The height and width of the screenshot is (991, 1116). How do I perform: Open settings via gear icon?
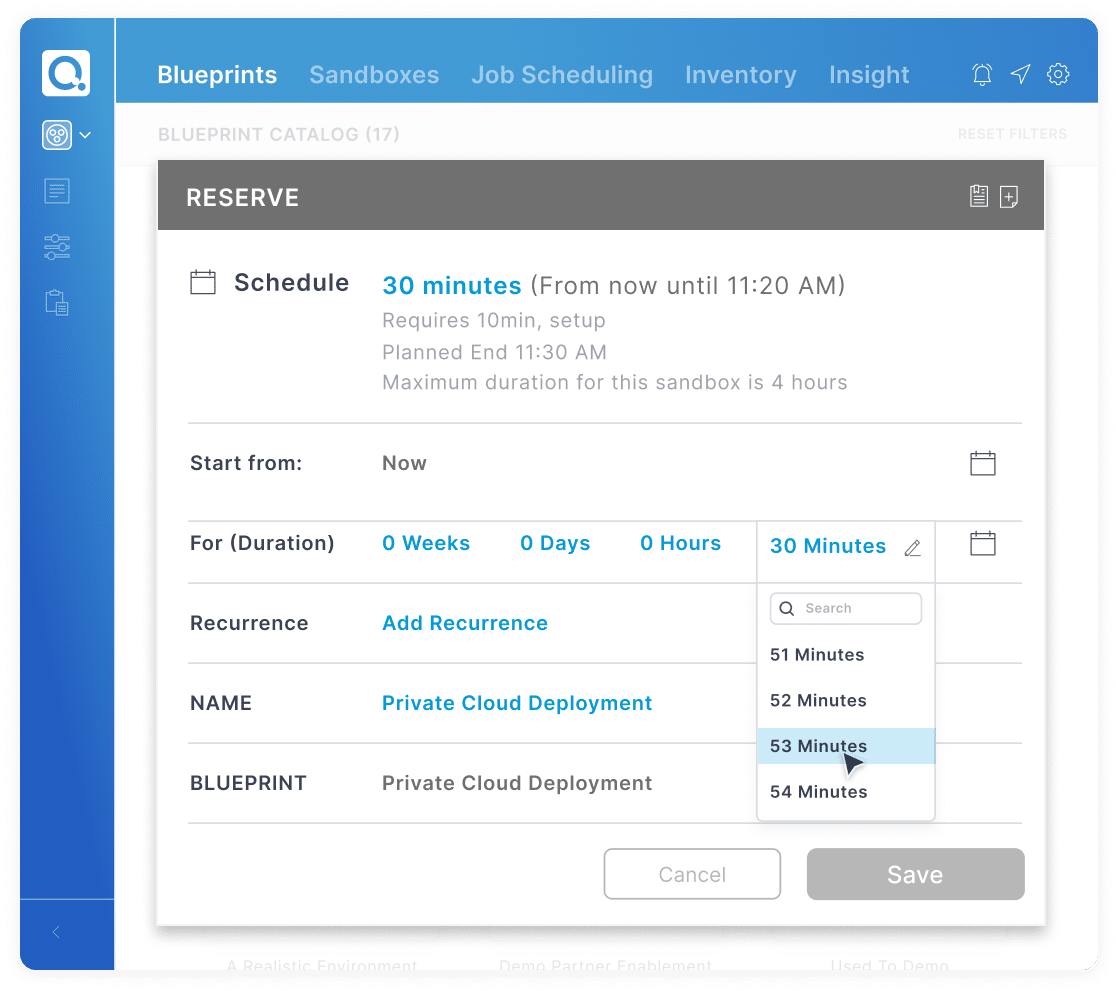1058,74
